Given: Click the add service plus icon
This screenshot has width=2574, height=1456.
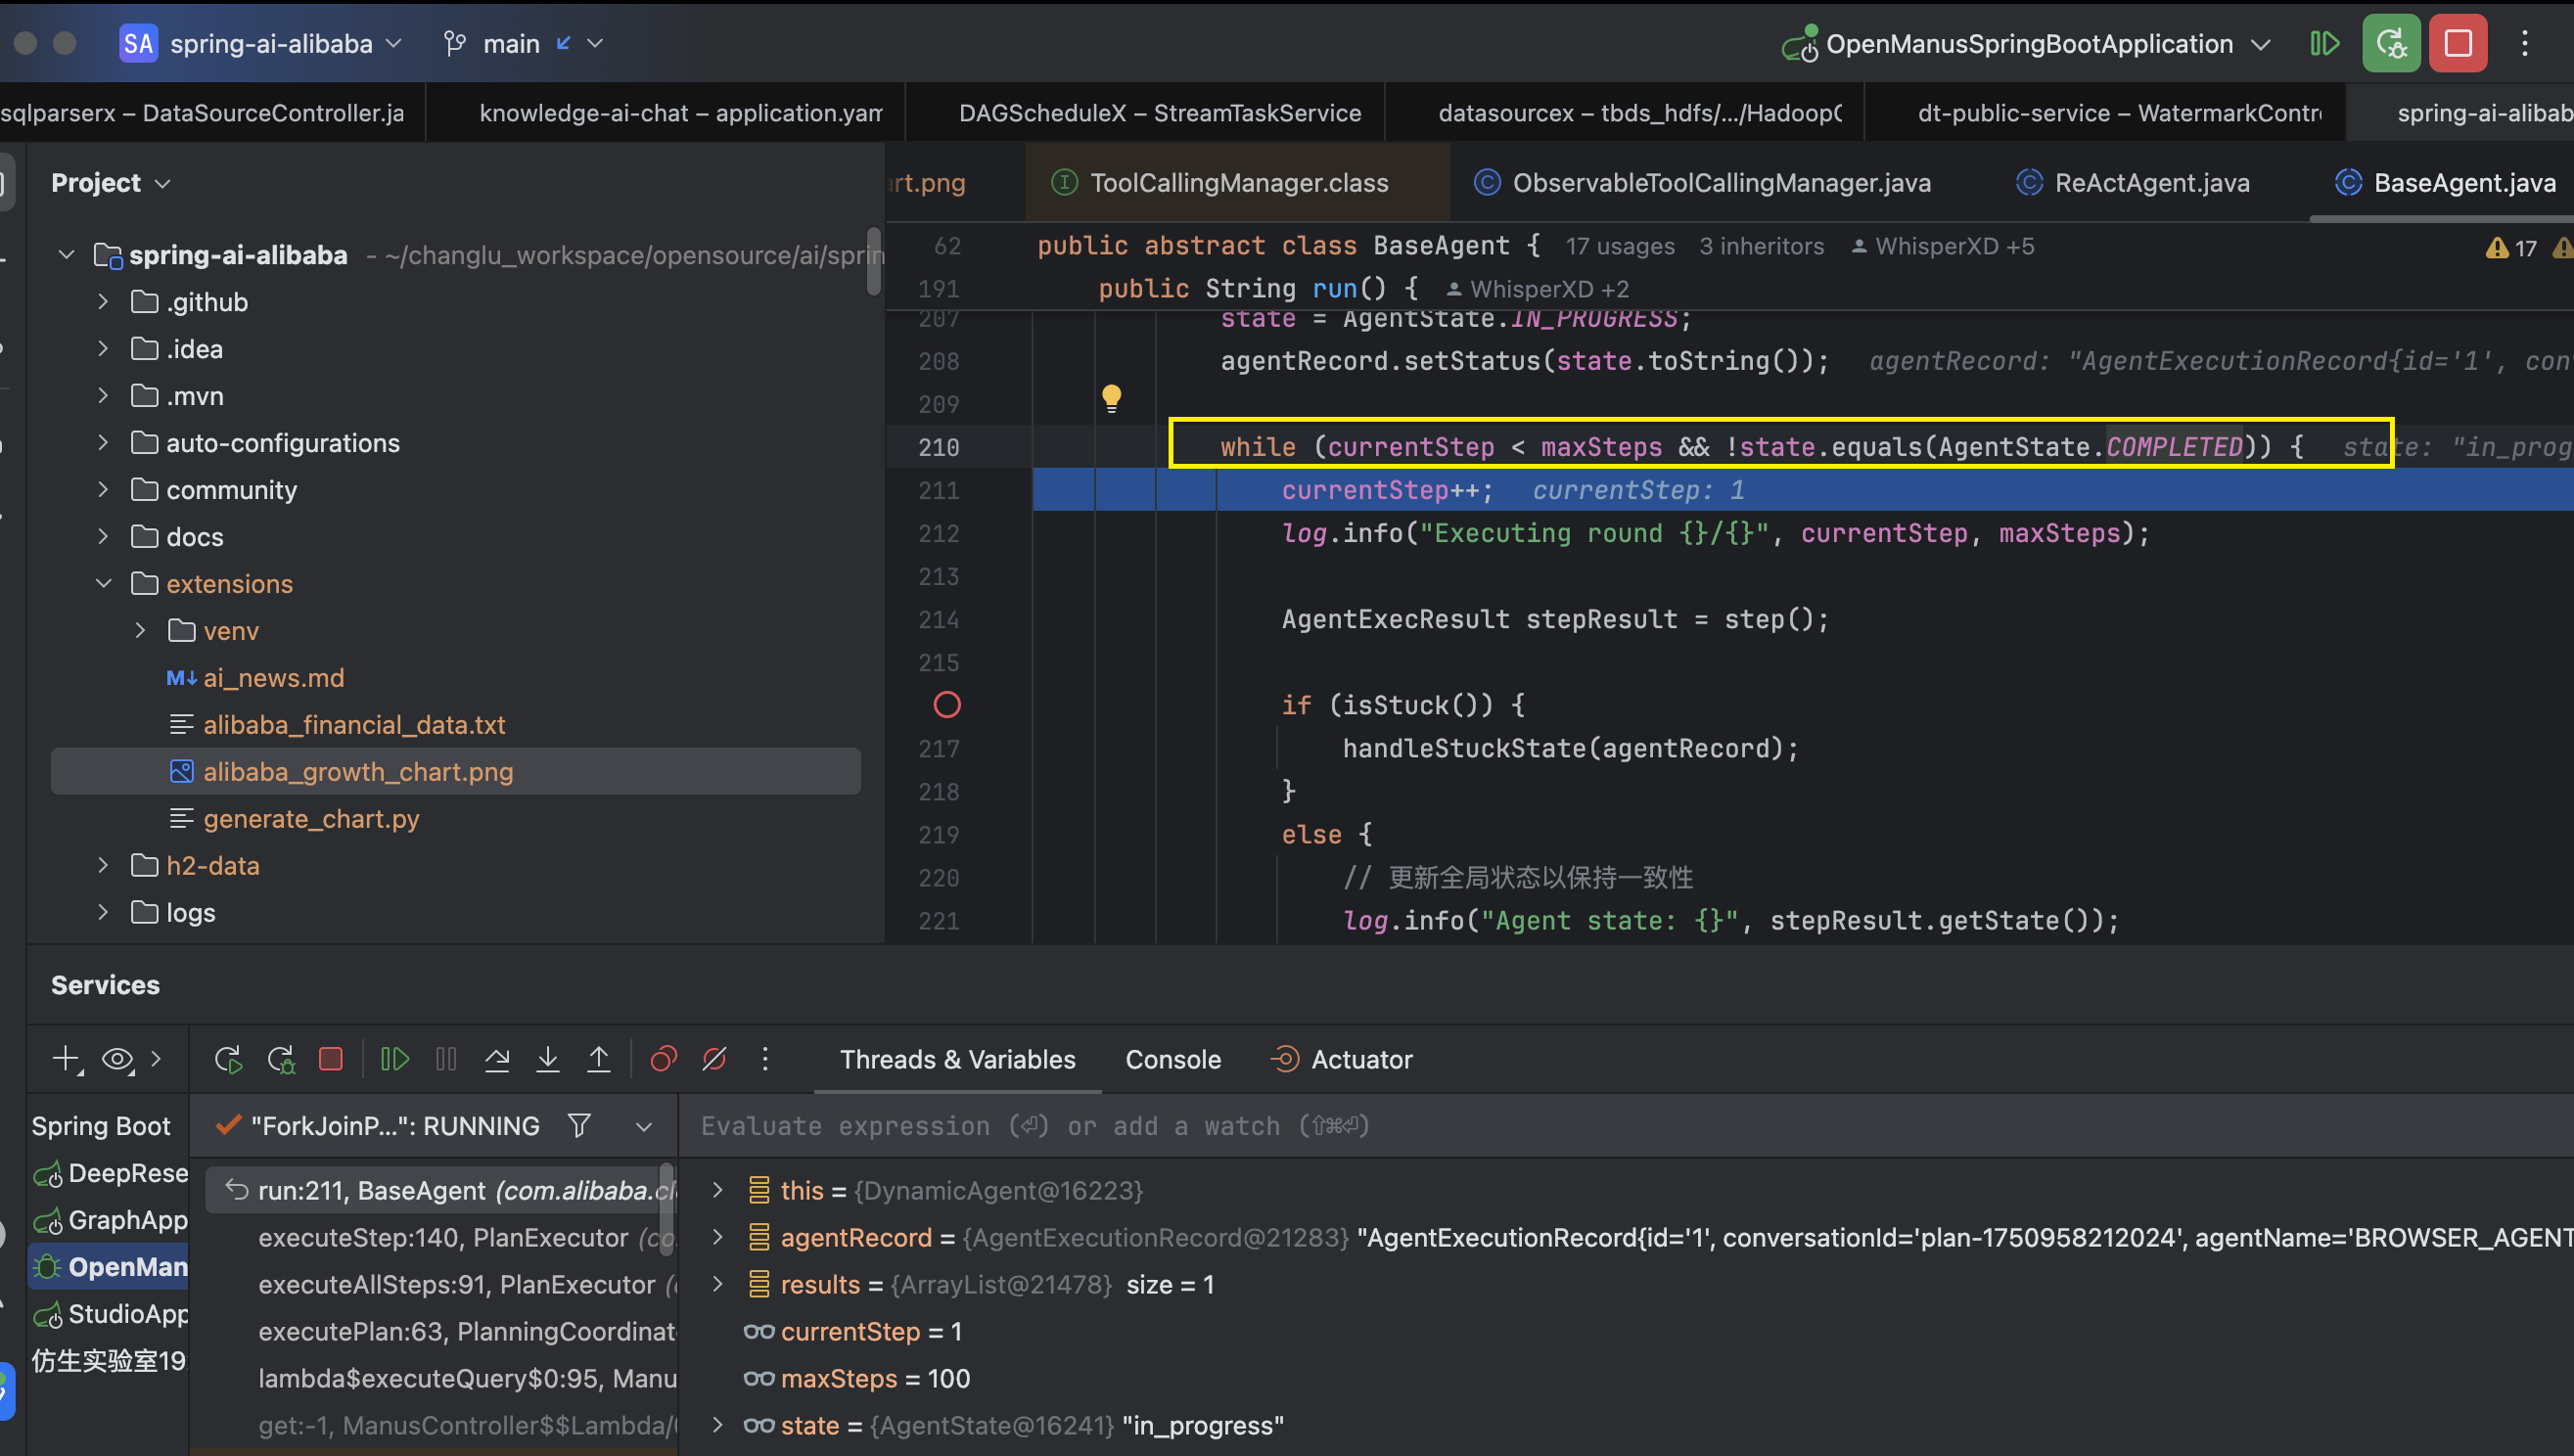Looking at the screenshot, I should 67,1059.
